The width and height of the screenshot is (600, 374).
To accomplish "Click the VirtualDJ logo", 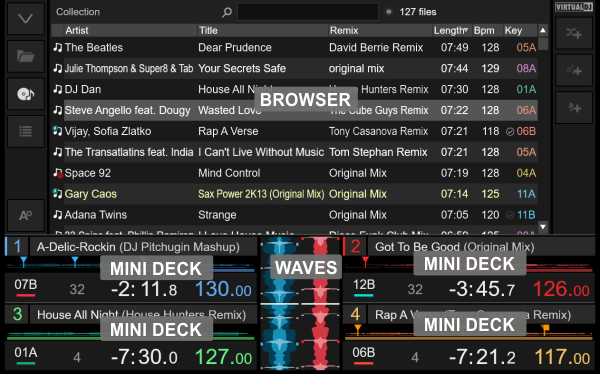I will pyautogui.click(x=574, y=7).
